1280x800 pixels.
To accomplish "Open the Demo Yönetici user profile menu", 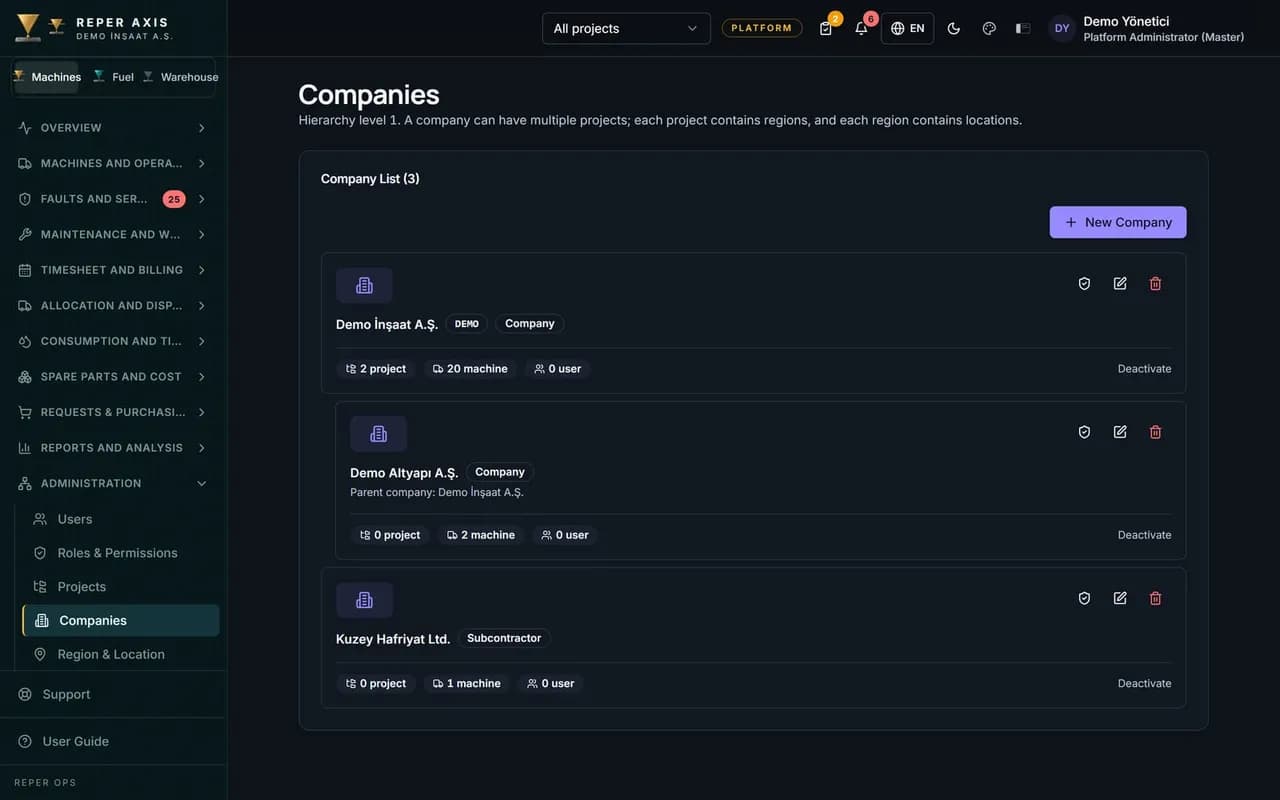I will click(1147, 28).
